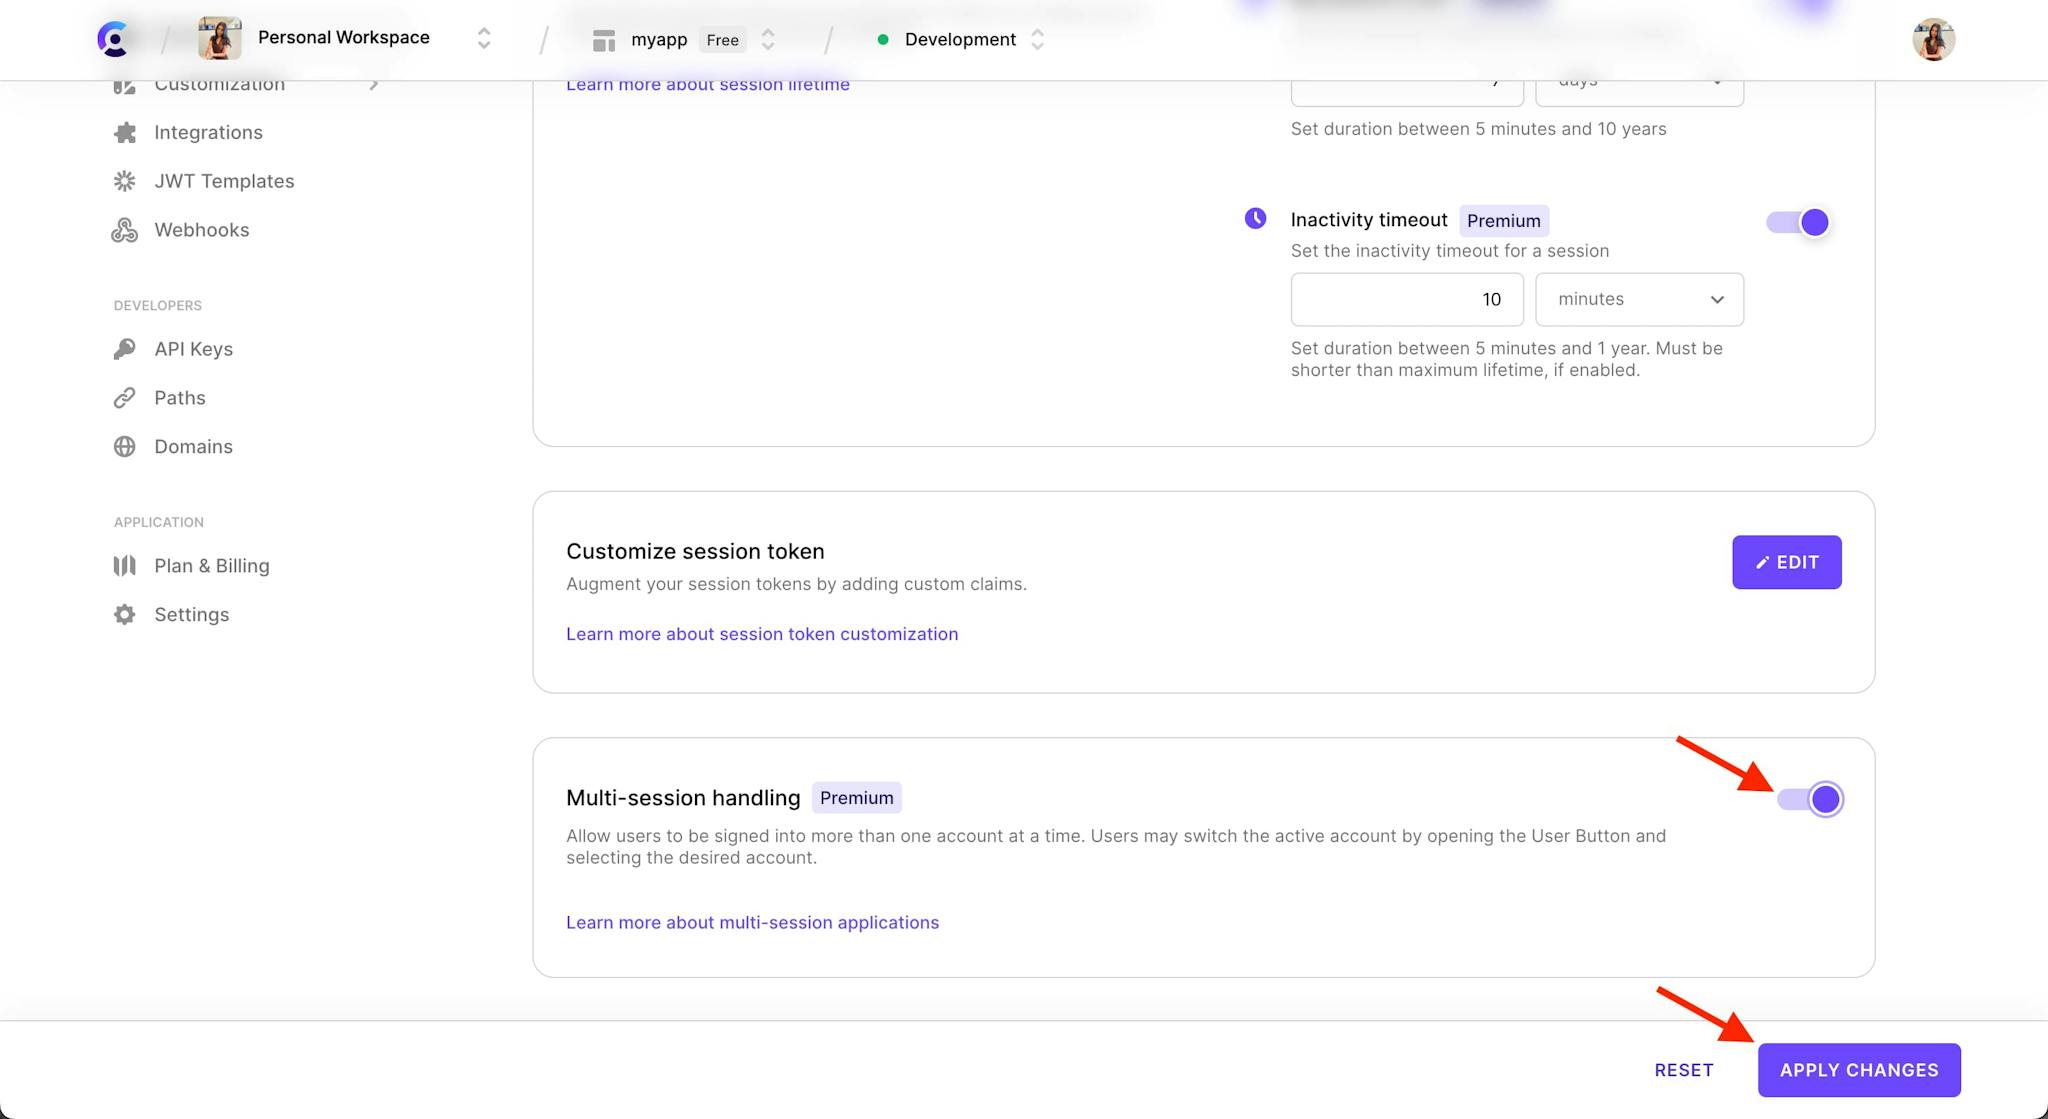Click the Webhooks icon in sidebar
The image size is (2048, 1119).
pyautogui.click(x=124, y=230)
